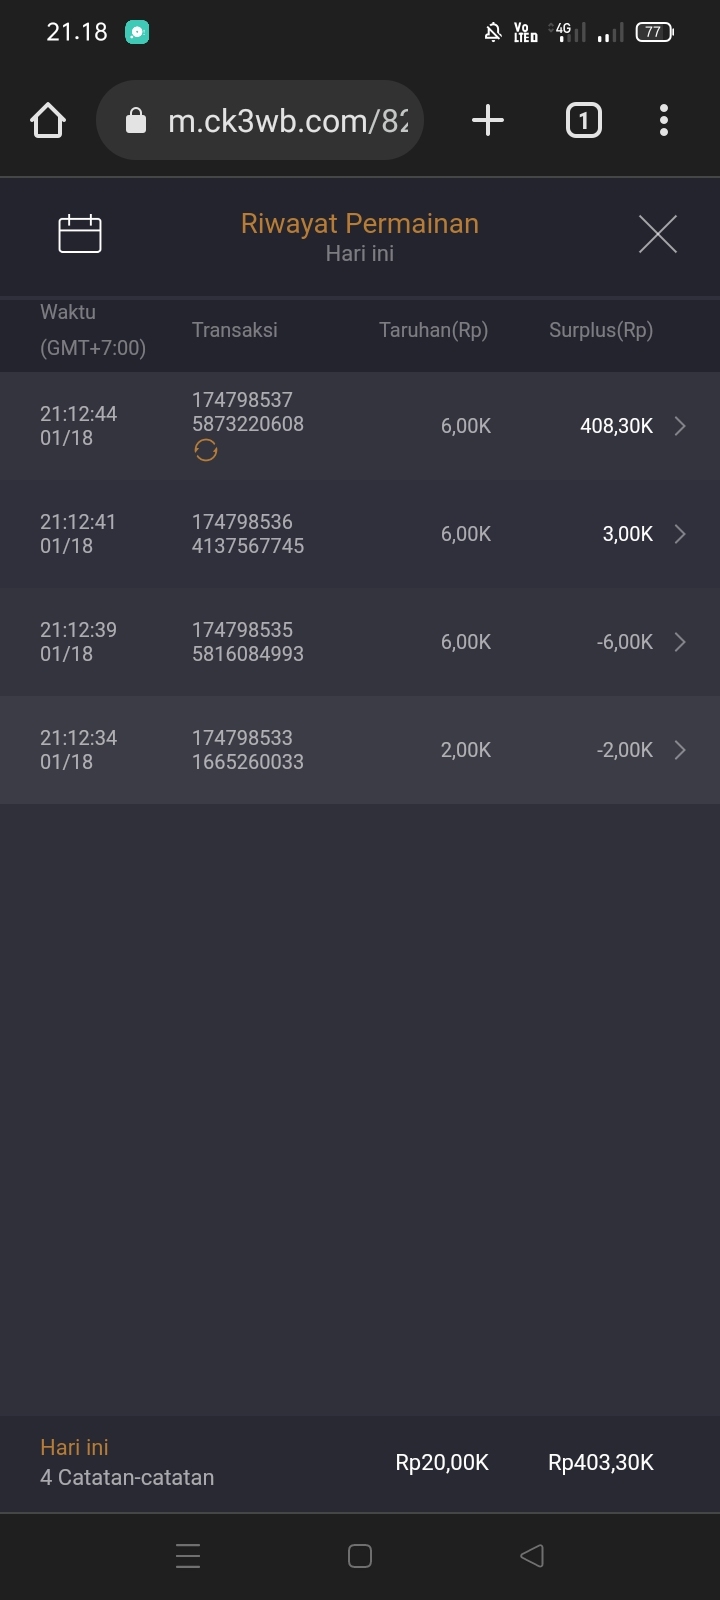Open Android recent apps menu button
This screenshot has width=720, height=1600.
coord(188,1556)
